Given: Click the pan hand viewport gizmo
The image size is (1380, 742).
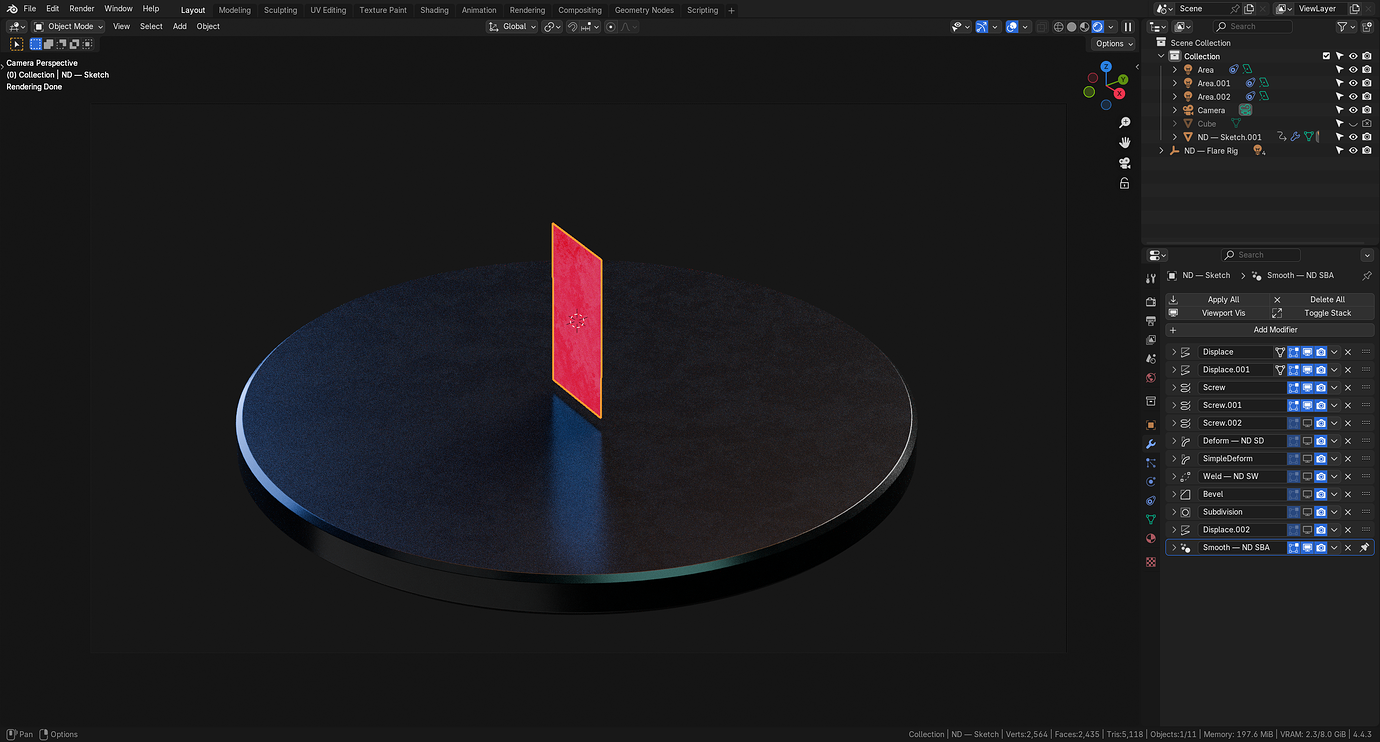Looking at the screenshot, I should pos(1124,142).
